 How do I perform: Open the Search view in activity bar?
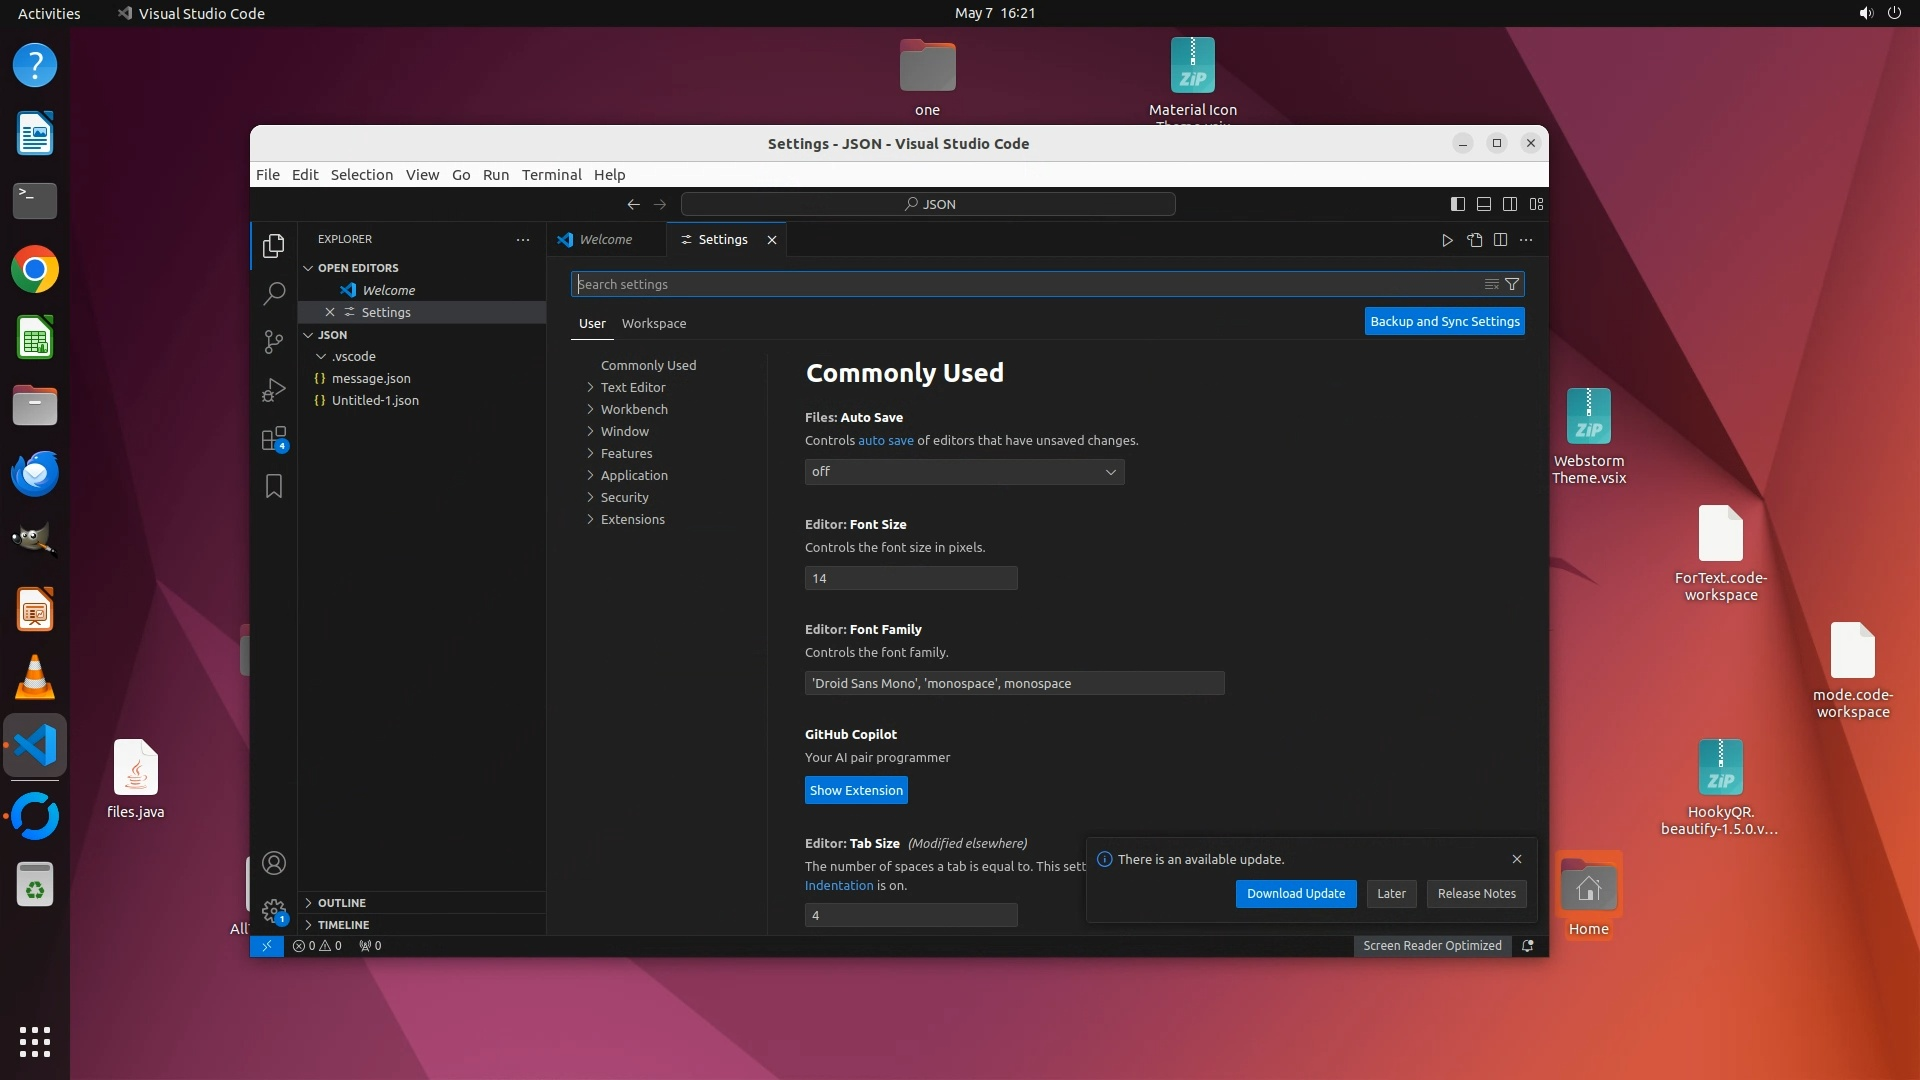tap(273, 293)
